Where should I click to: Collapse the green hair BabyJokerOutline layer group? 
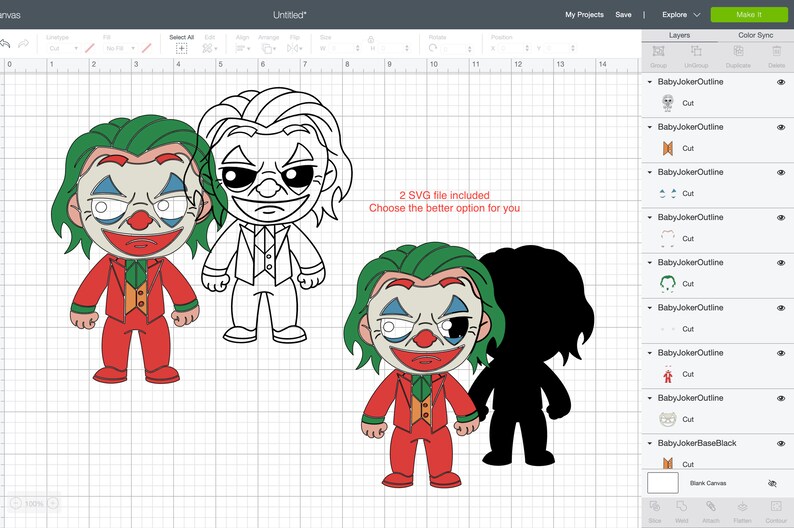[x=650, y=263]
